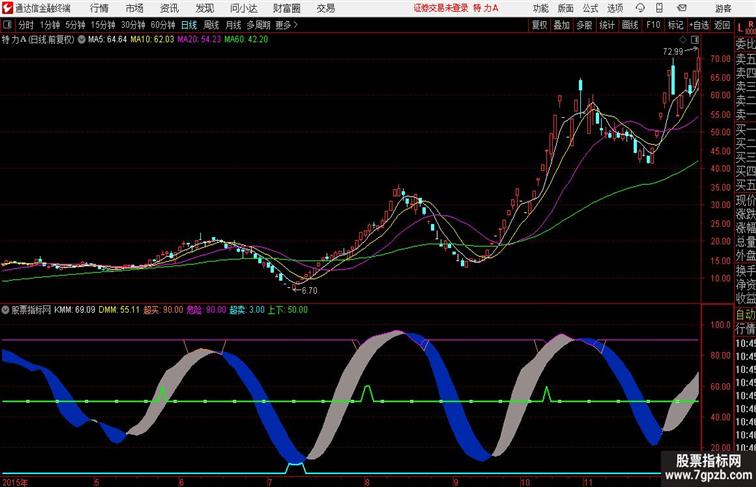Screen dimensions: 756x487
Task: Open the 发现 menu
Action: coord(204,8)
